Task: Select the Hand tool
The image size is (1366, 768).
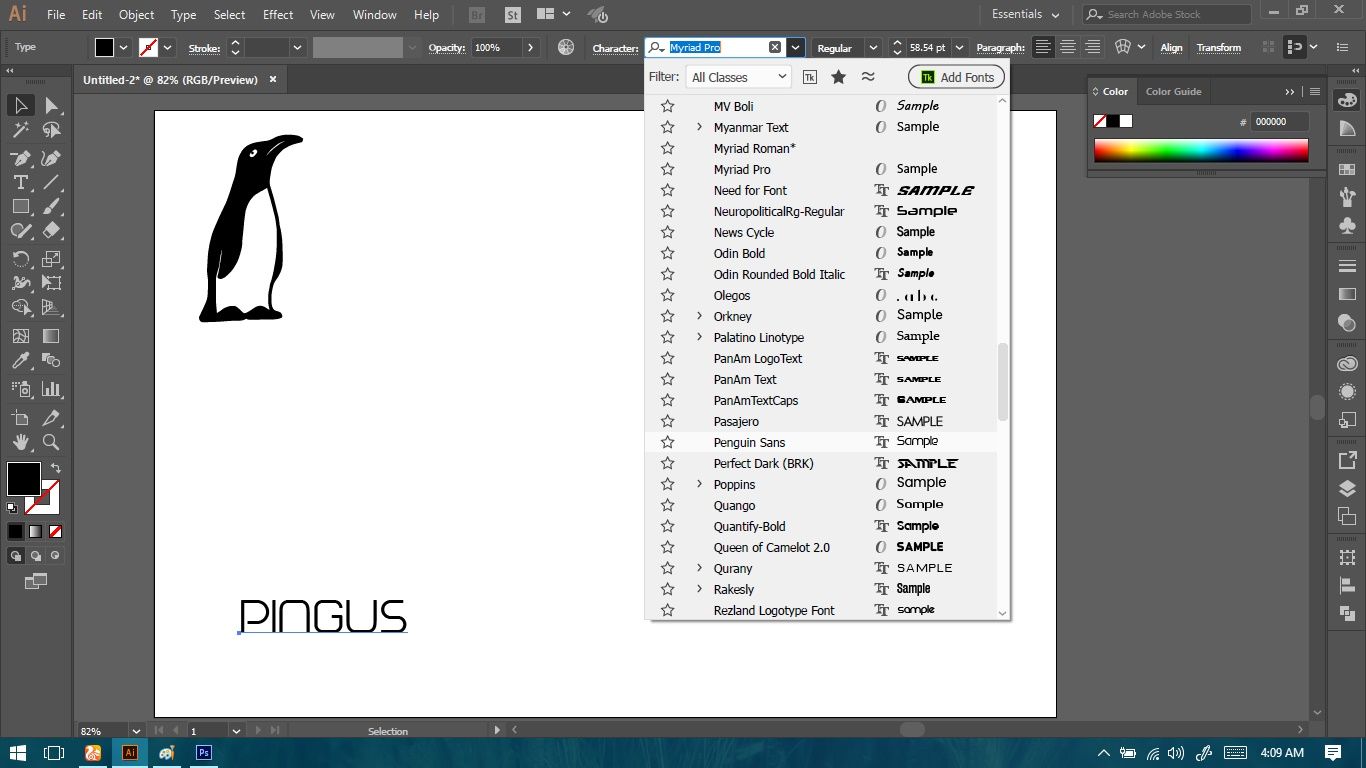Action: 21,442
